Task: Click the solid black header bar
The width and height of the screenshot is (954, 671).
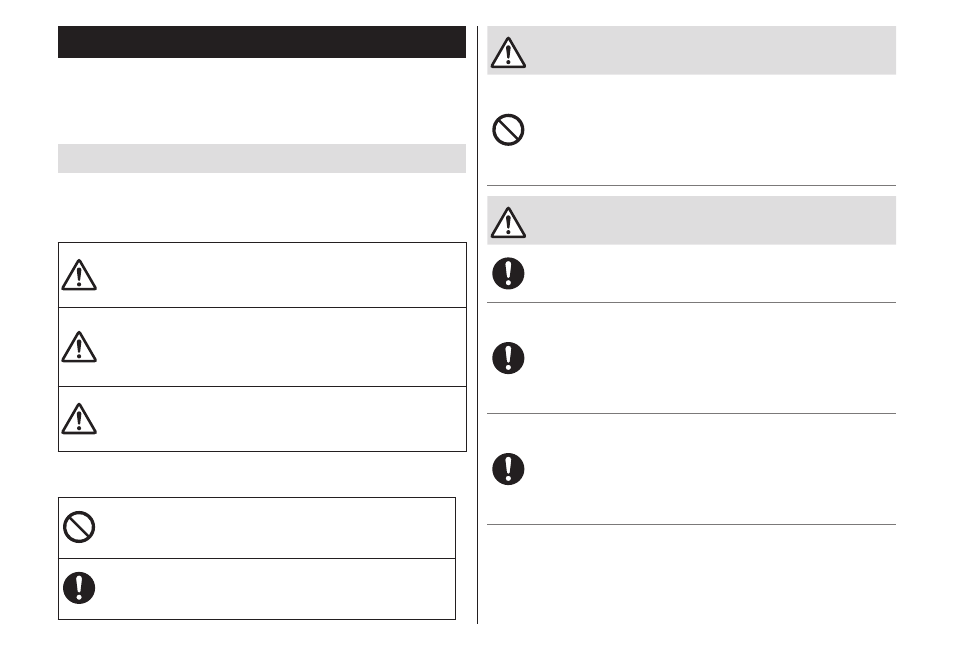Action: click(x=262, y=42)
